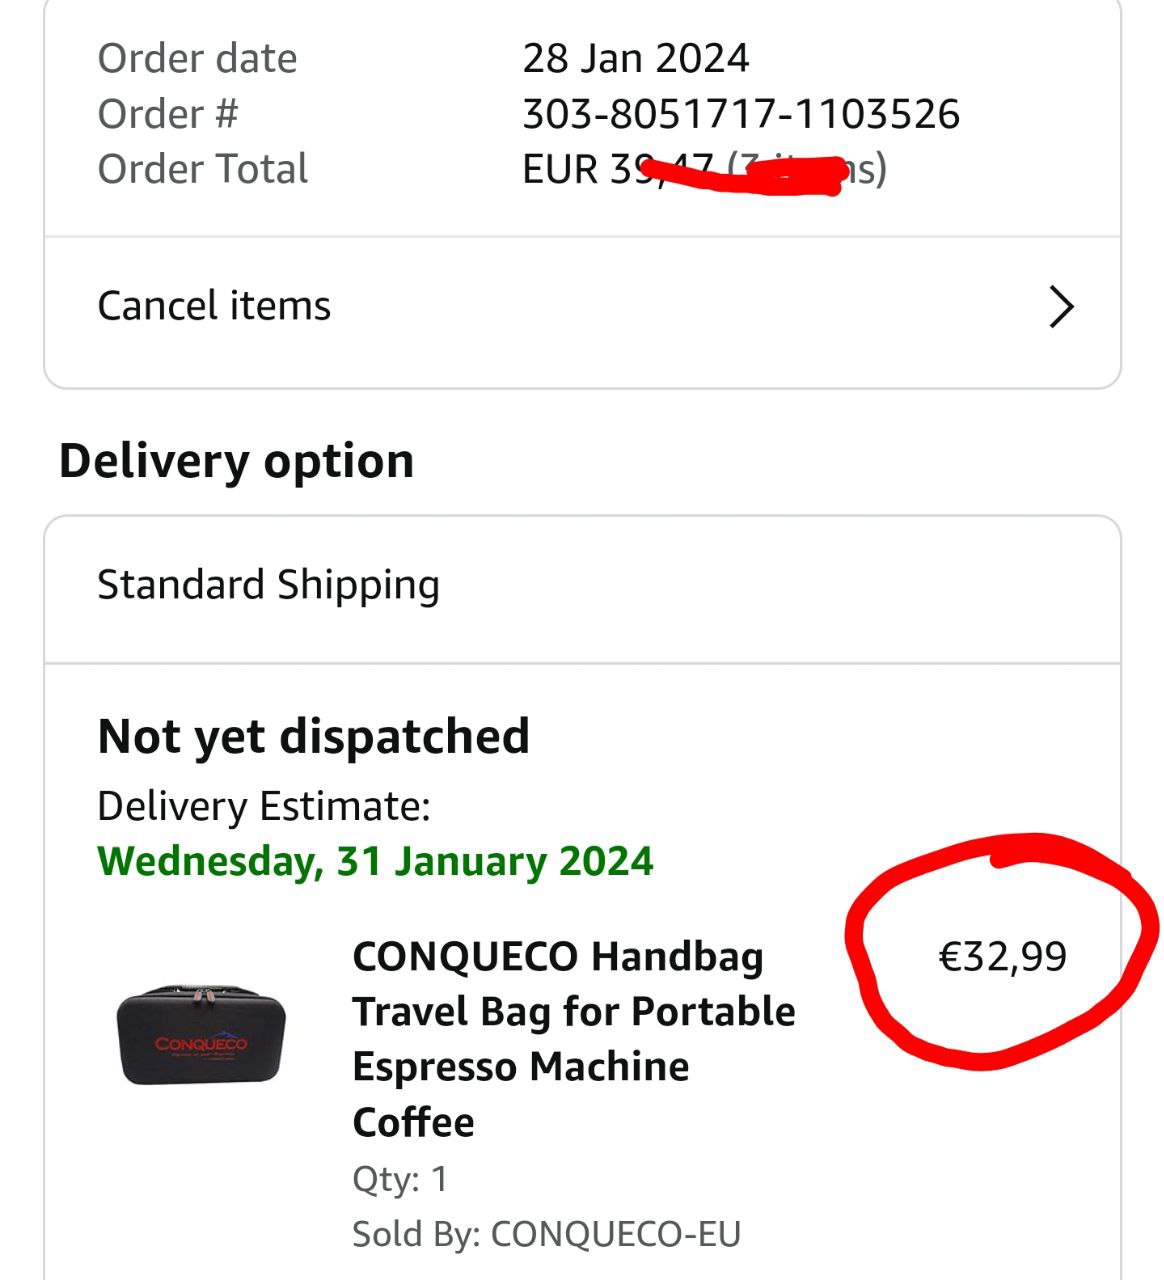
Task: Click the Order date label
Action: pos(197,59)
